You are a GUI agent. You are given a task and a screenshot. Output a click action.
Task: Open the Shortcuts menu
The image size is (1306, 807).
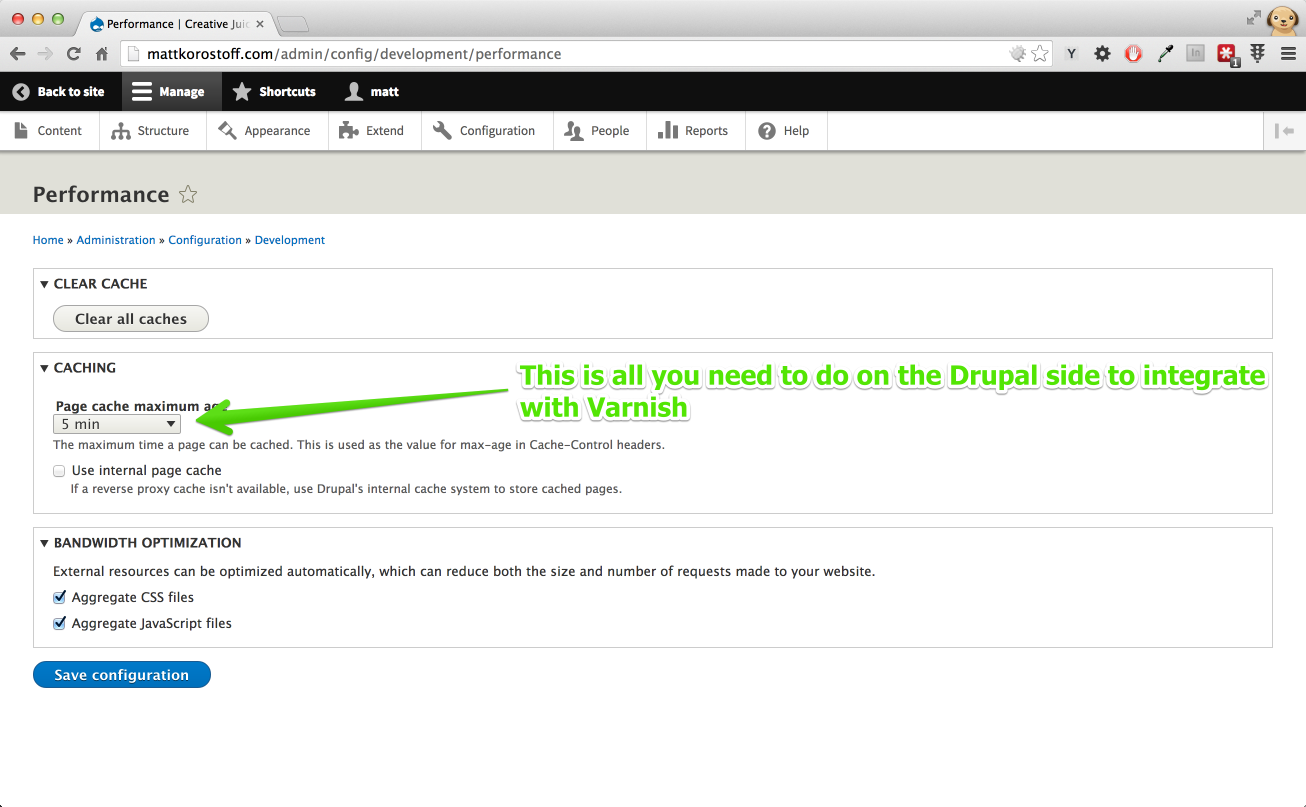(274, 91)
